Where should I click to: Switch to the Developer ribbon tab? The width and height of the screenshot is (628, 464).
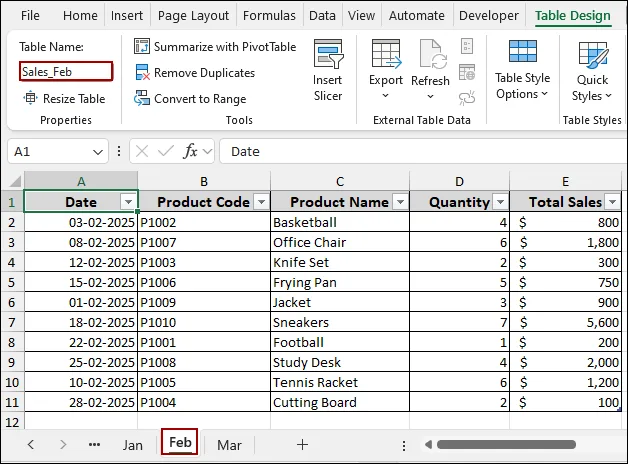point(489,16)
